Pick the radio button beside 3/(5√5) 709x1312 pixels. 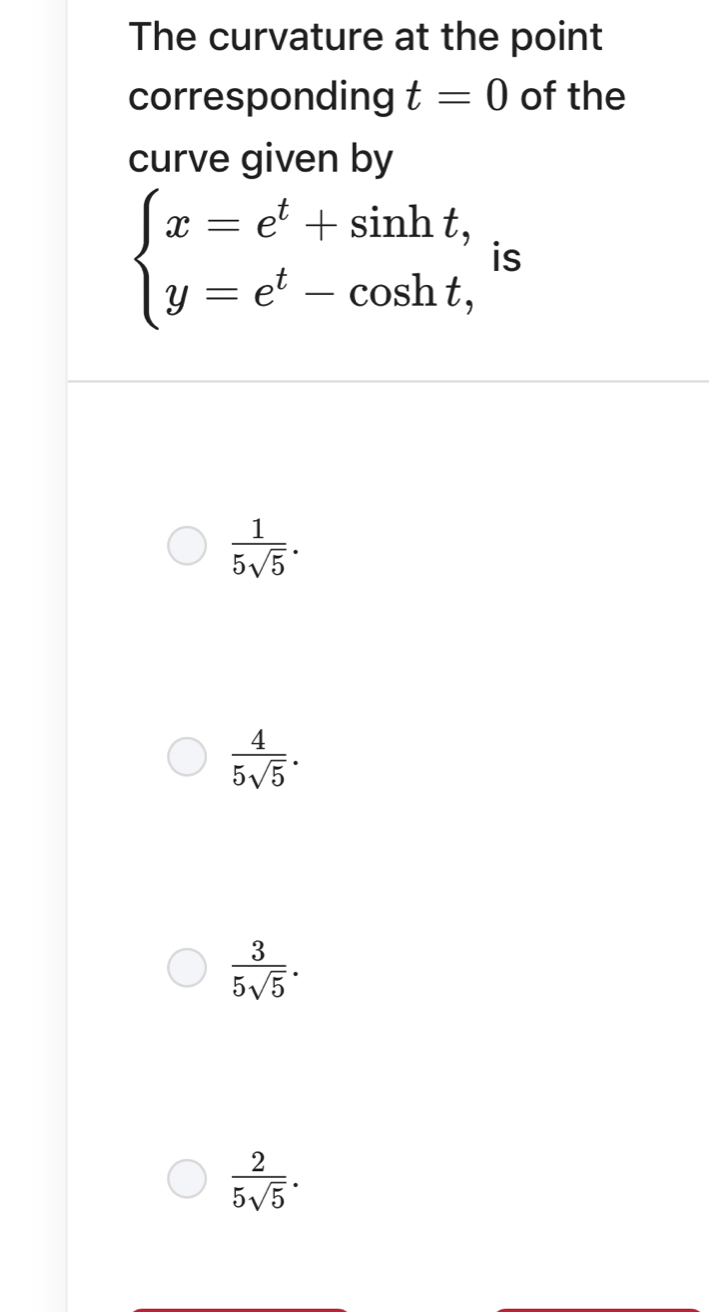(187, 968)
